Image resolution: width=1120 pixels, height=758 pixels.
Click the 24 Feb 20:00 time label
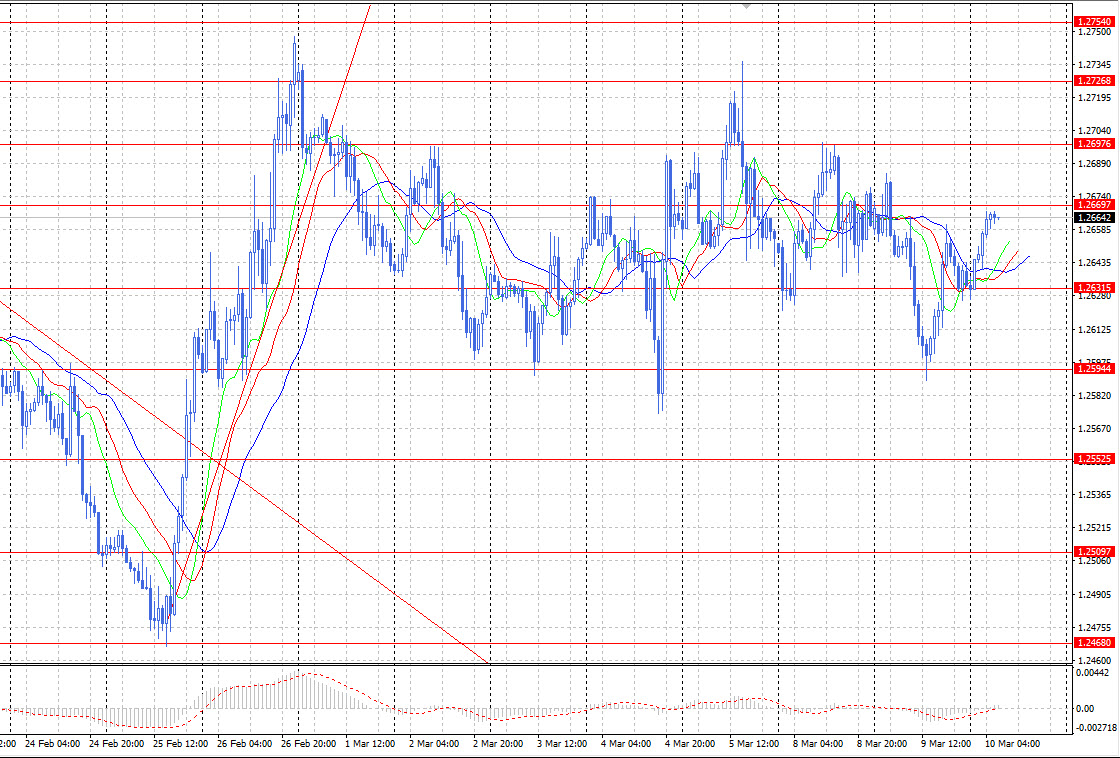116,744
